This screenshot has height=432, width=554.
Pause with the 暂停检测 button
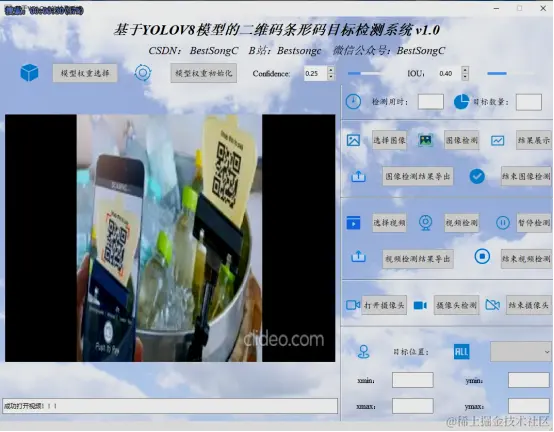point(534,223)
